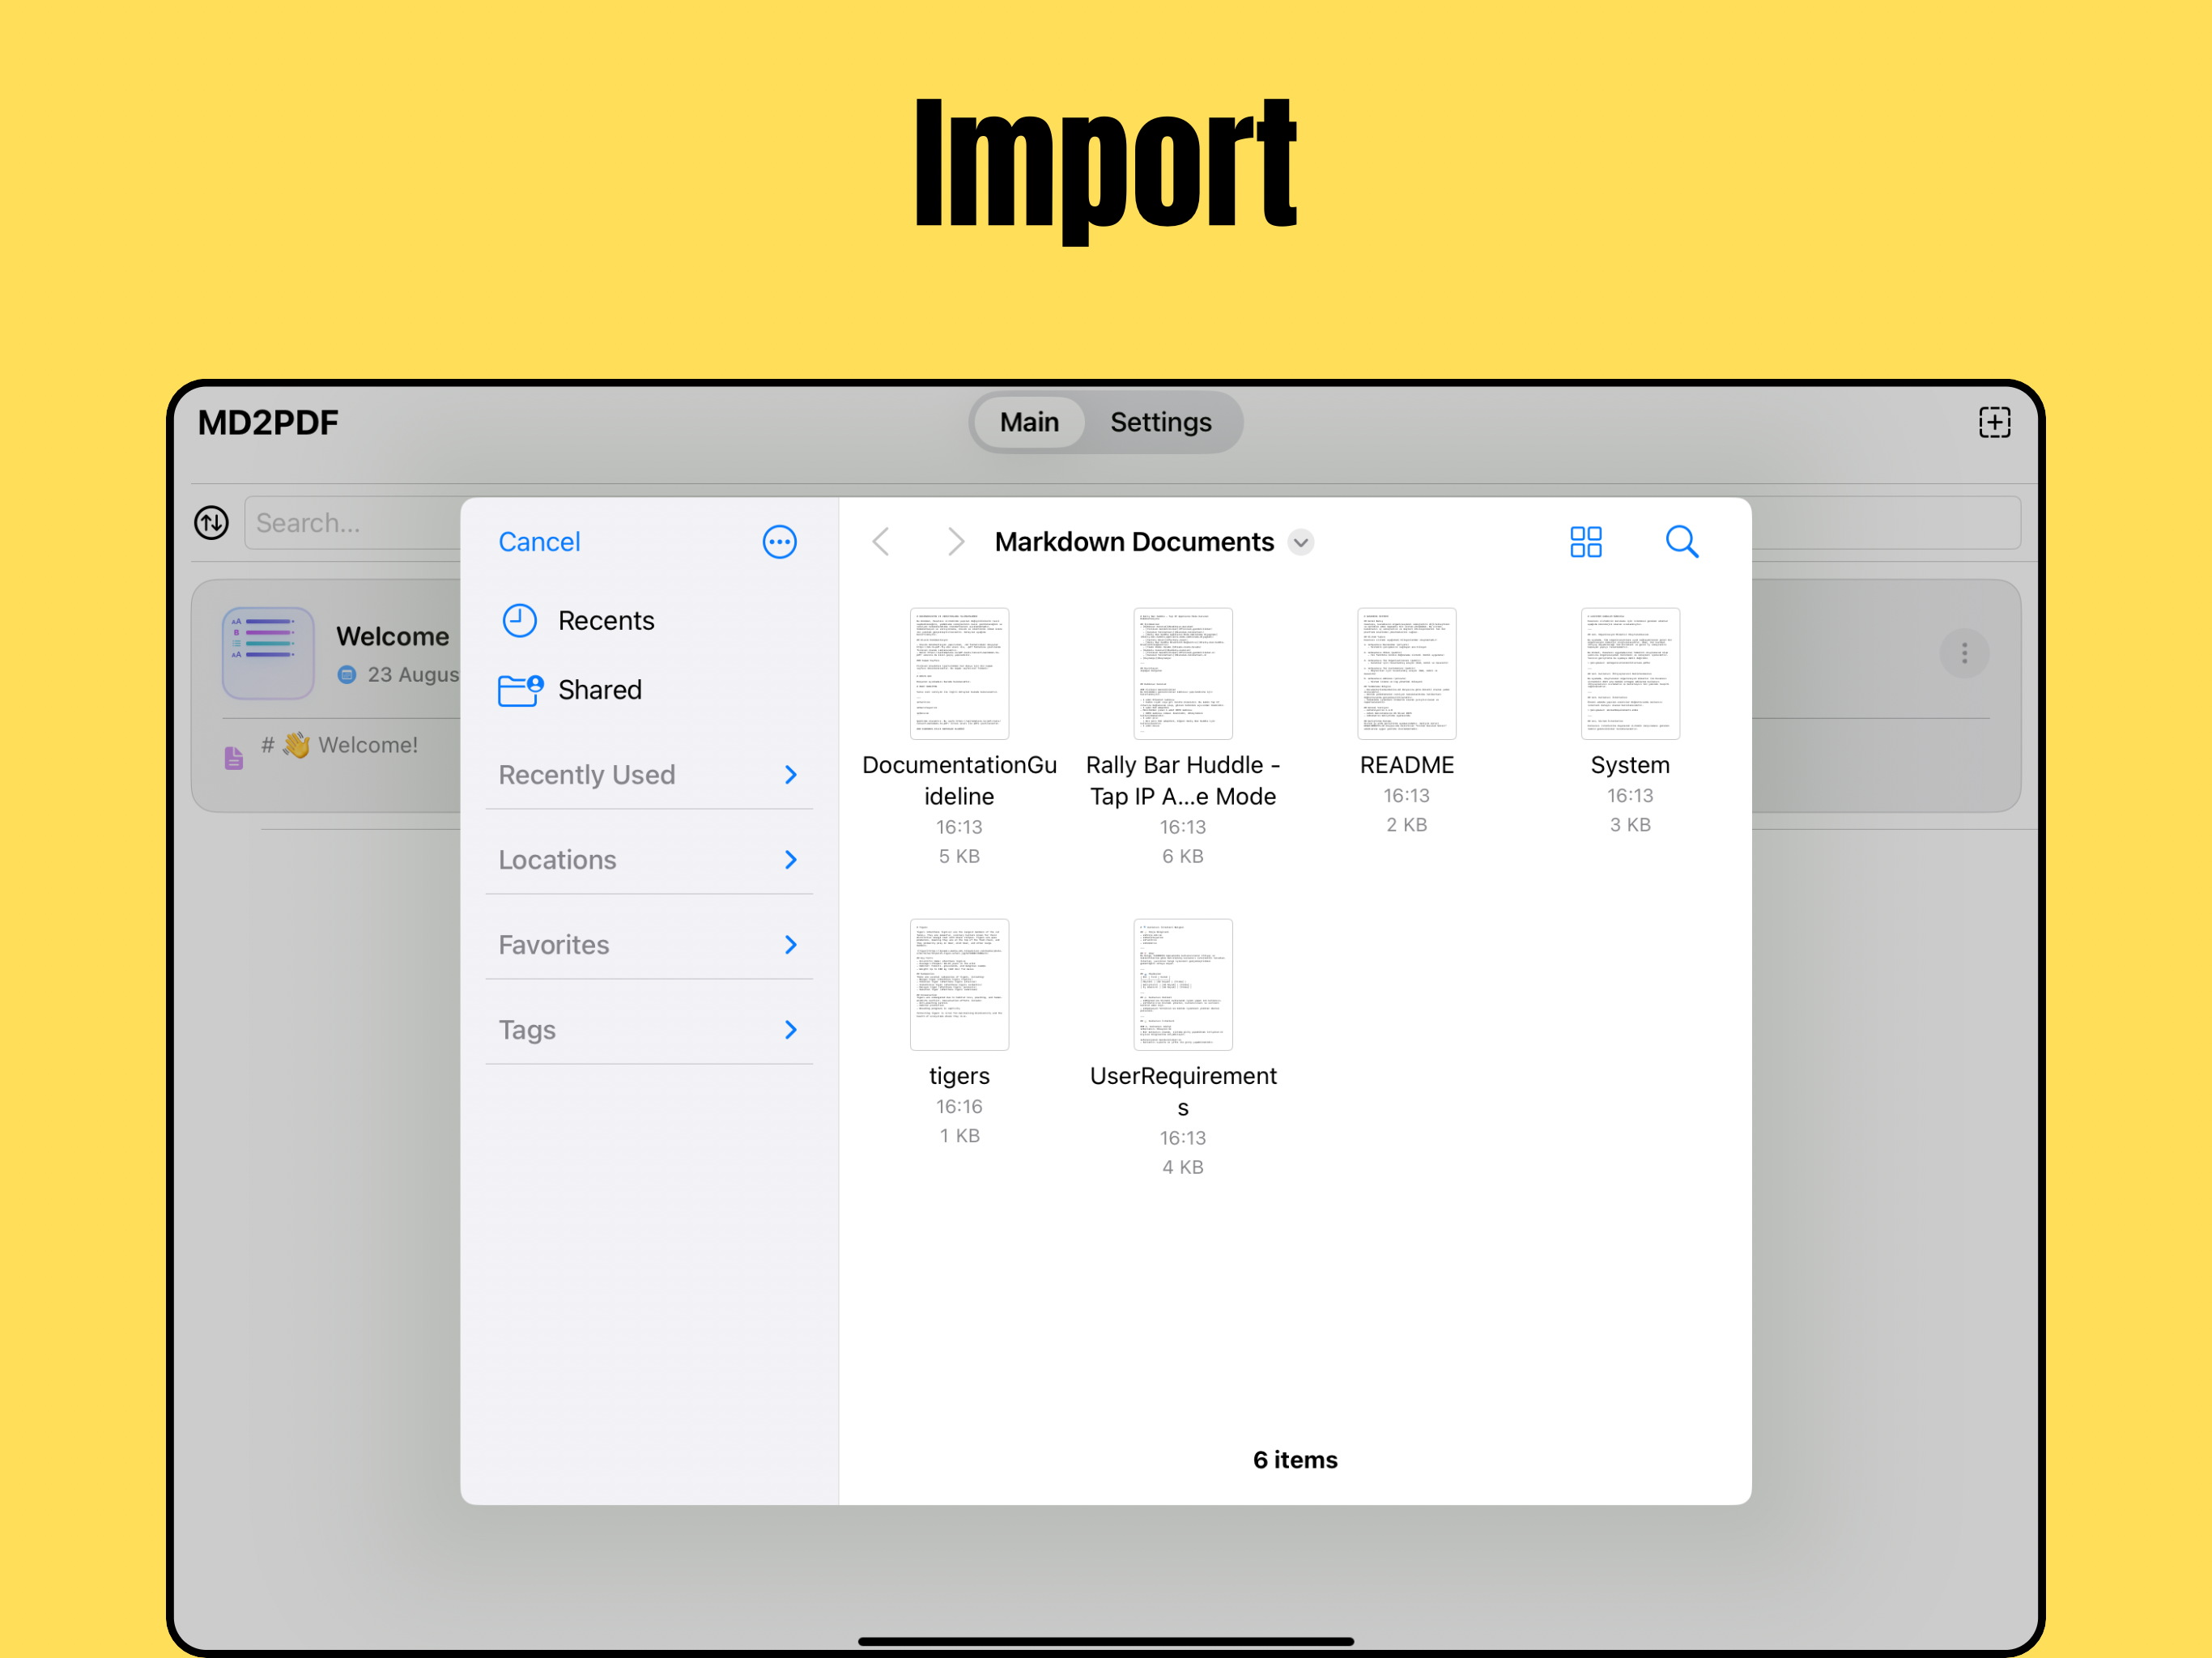2212x1658 pixels.
Task: Go back with the left chevron
Action: coord(881,542)
